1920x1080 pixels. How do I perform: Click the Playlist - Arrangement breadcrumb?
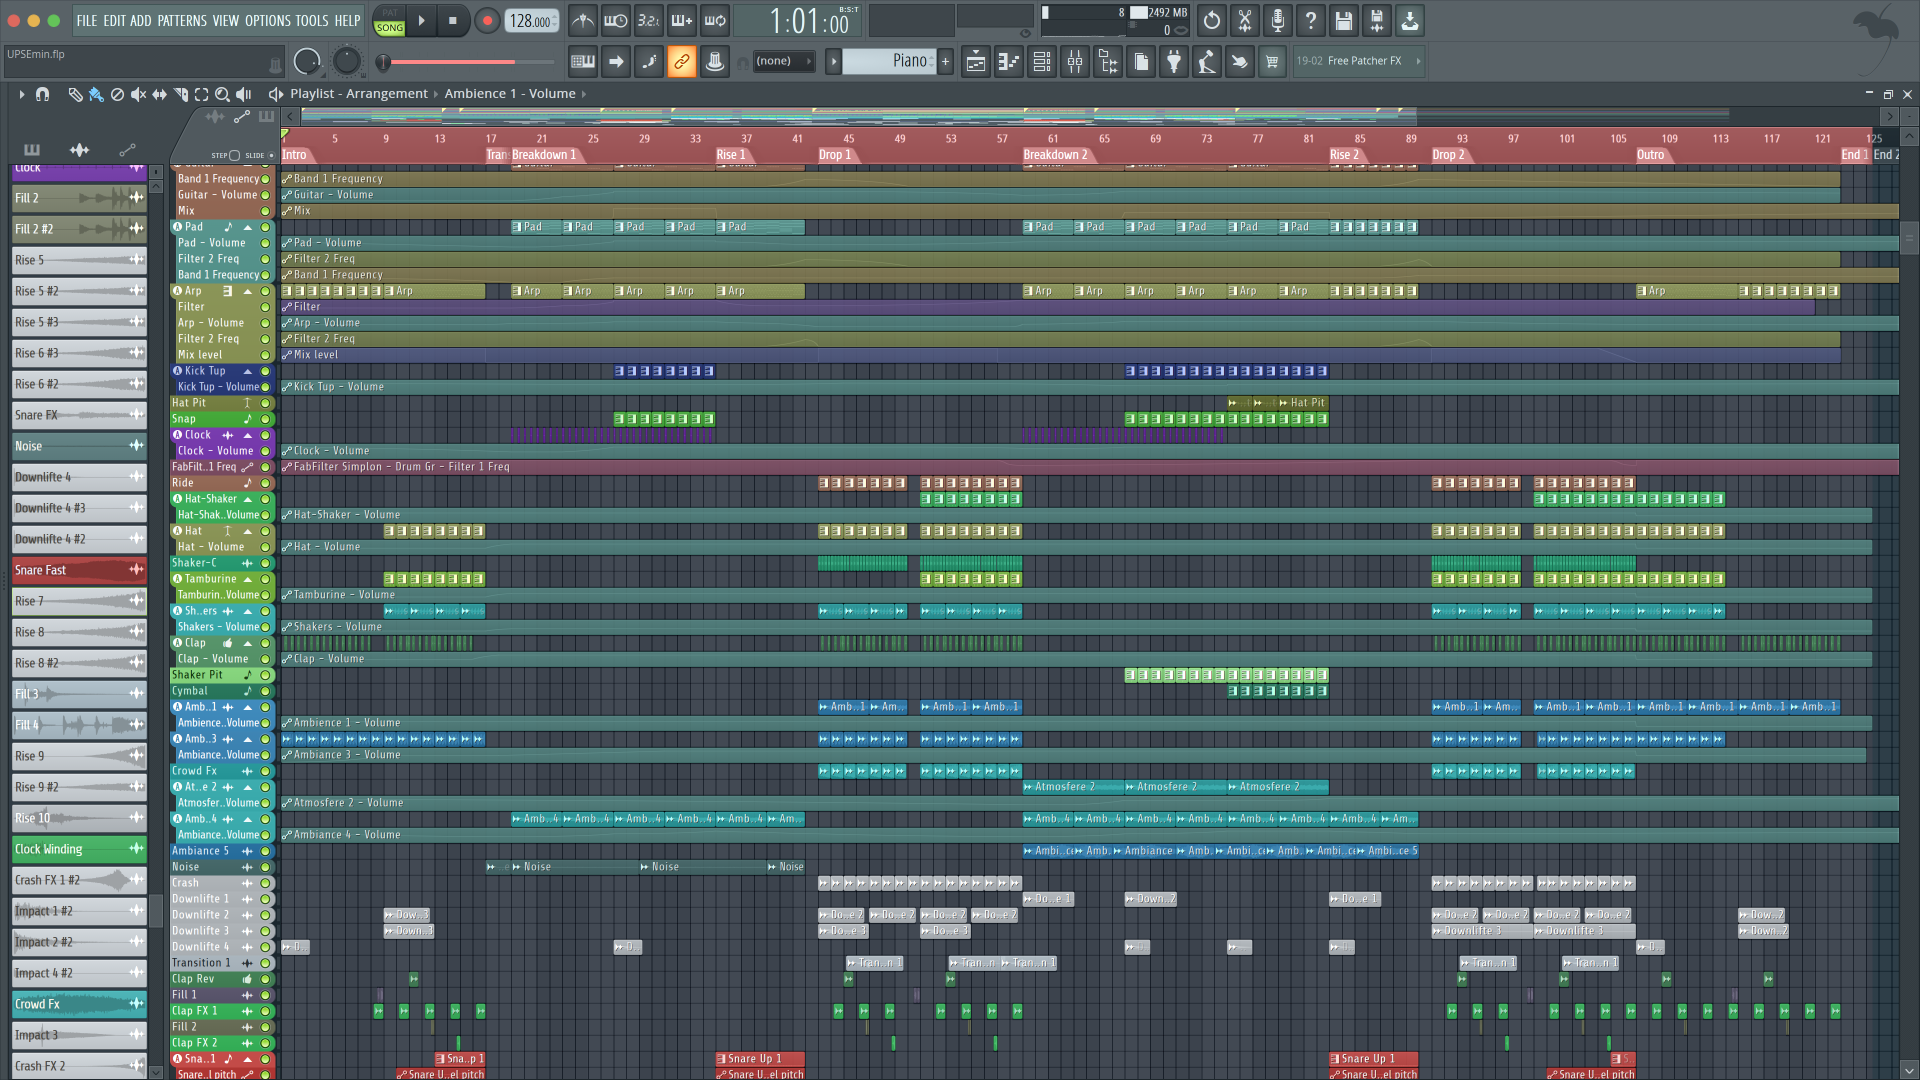pyautogui.click(x=359, y=94)
